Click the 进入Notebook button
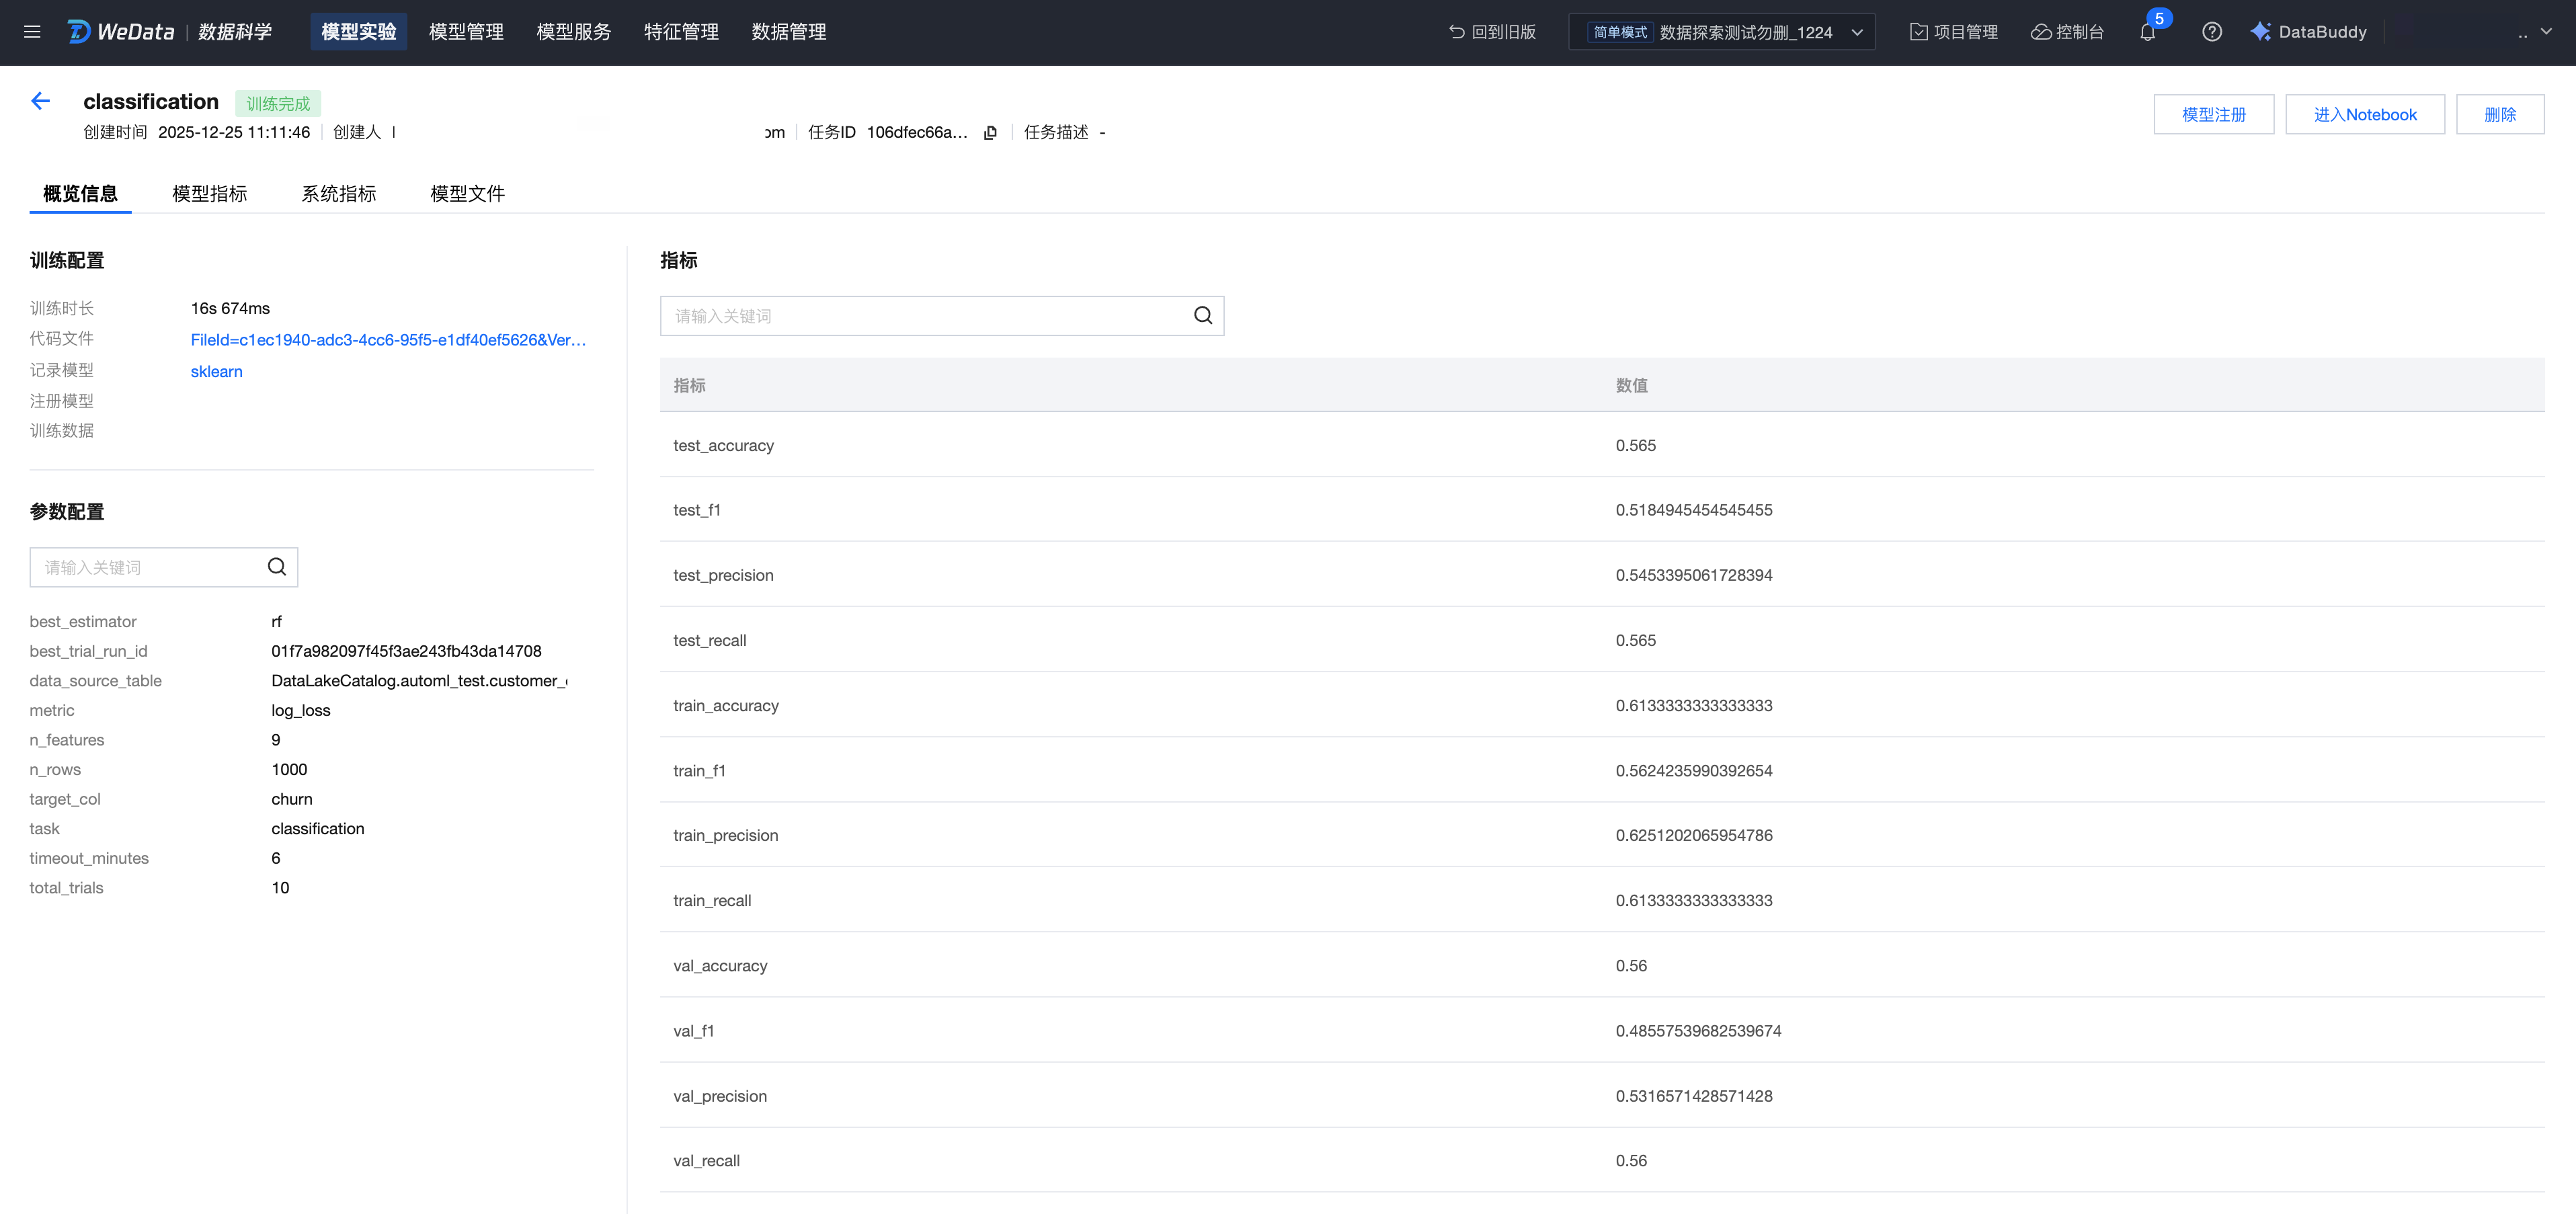 pos(2364,115)
